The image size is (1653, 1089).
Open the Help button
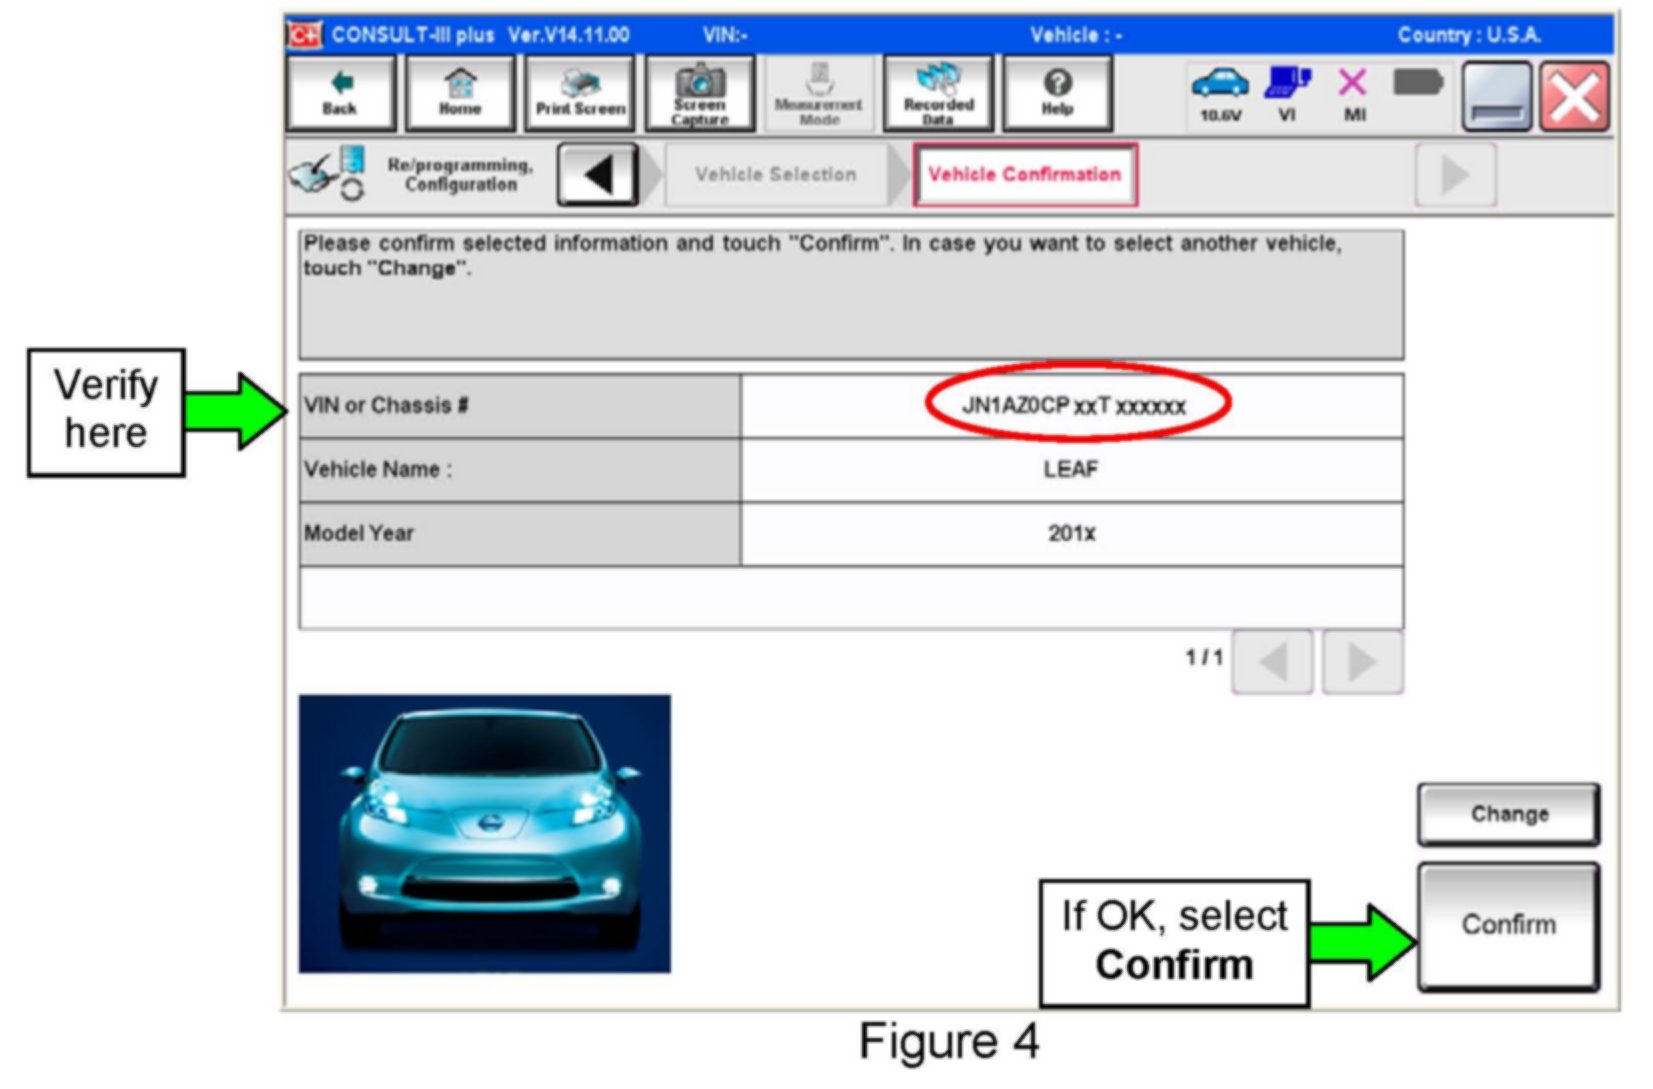pyautogui.click(x=1057, y=94)
